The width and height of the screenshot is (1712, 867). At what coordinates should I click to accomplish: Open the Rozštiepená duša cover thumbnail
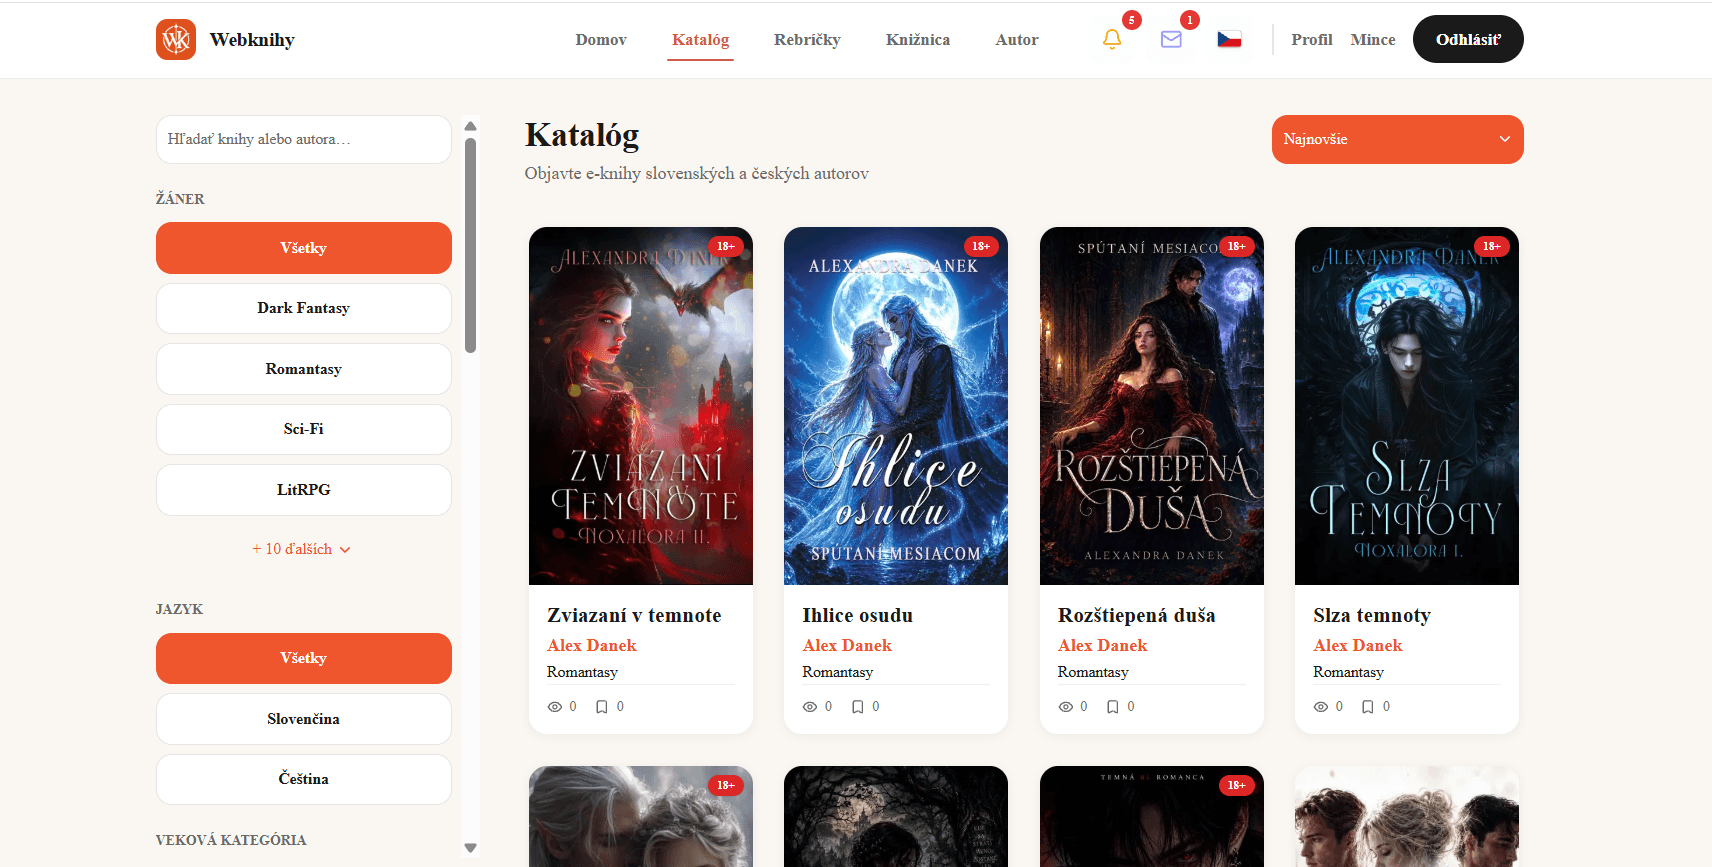pyautogui.click(x=1152, y=406)
